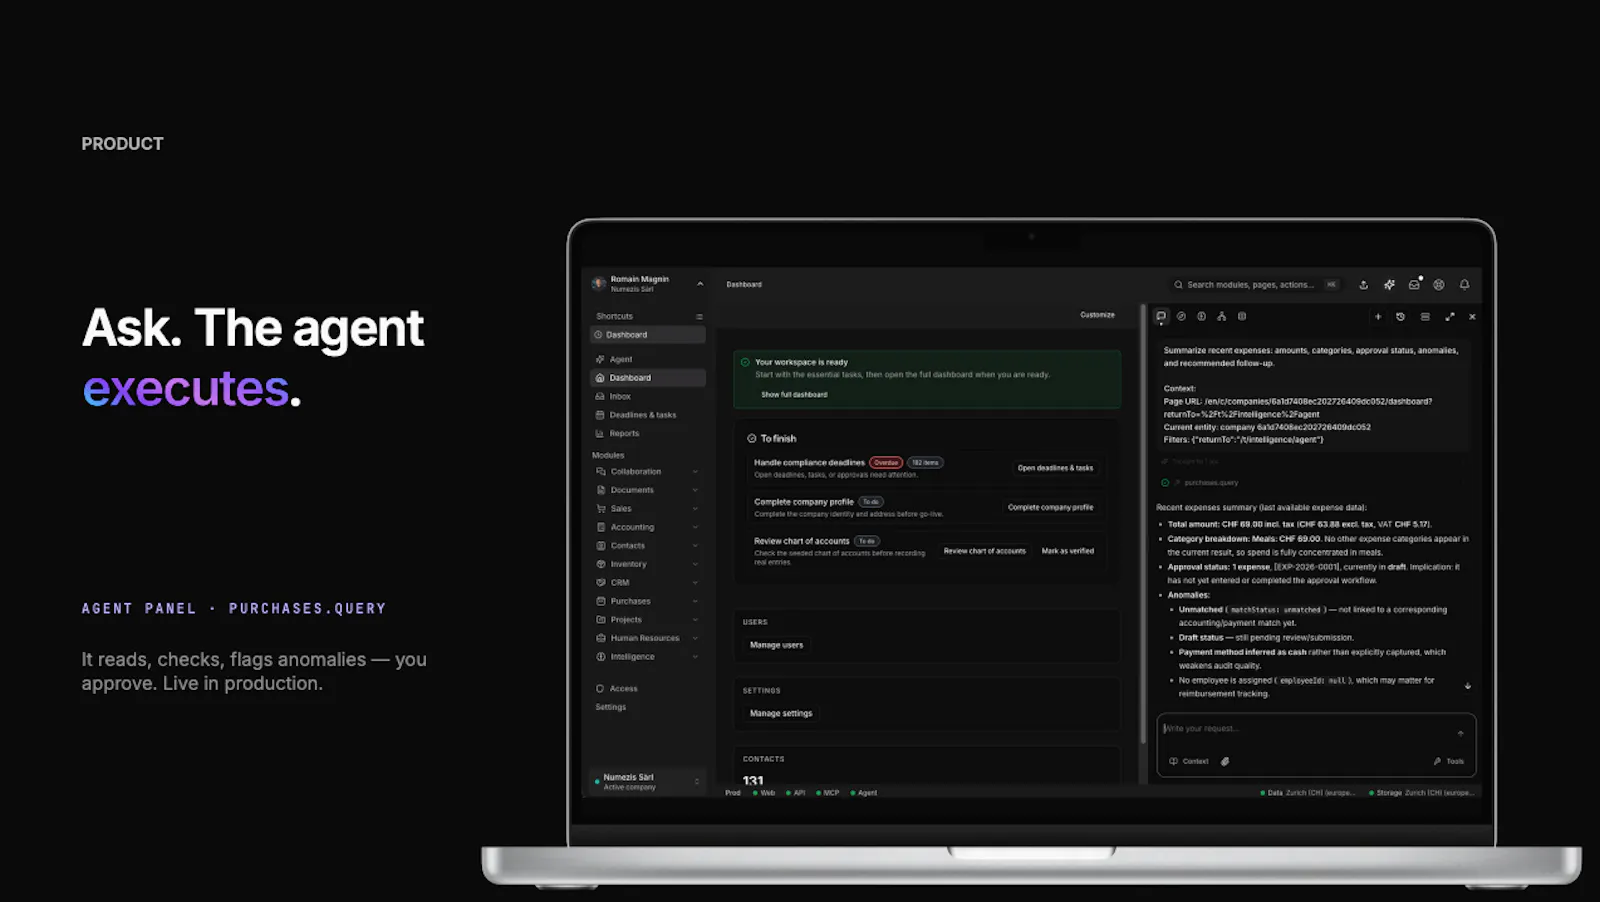Open the Projects module
1600x902 pixels.
(x=648, y=620)
